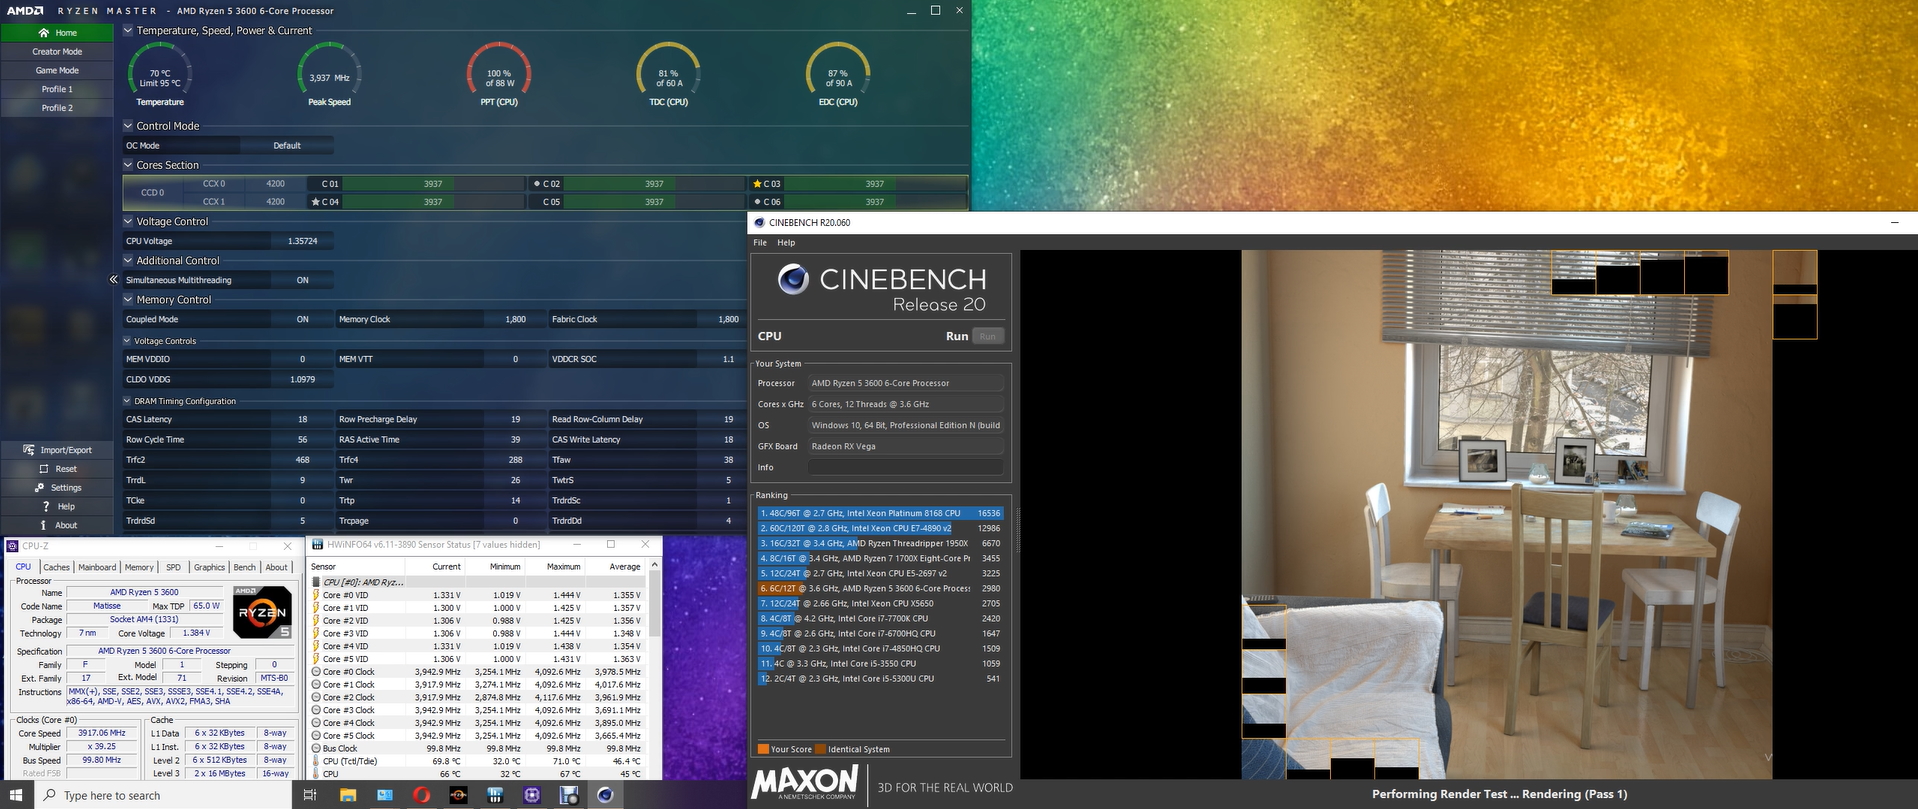Open the File menu in Cinebench
Image resolution: width=1918 pixels, height=809 pixels.
760,243
